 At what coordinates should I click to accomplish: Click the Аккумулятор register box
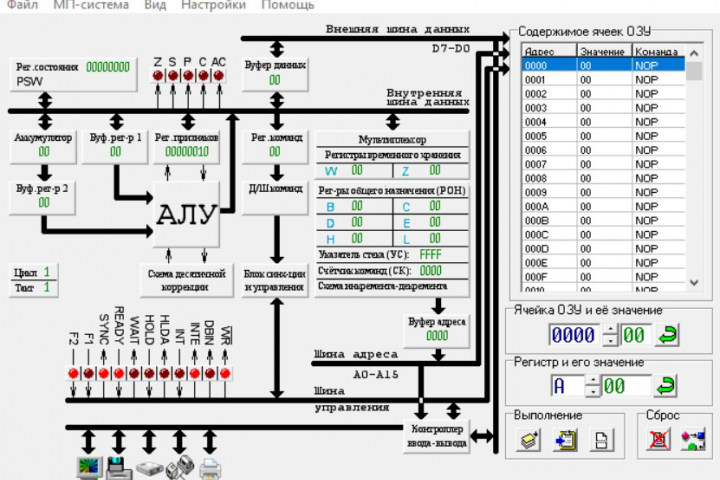[43, 146]
